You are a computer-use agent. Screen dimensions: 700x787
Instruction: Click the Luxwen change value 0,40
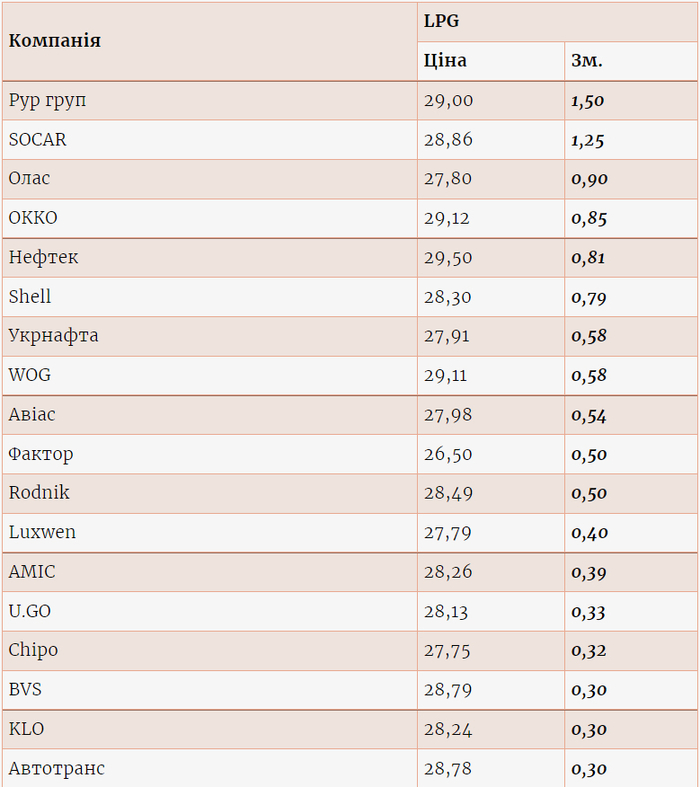589,533
